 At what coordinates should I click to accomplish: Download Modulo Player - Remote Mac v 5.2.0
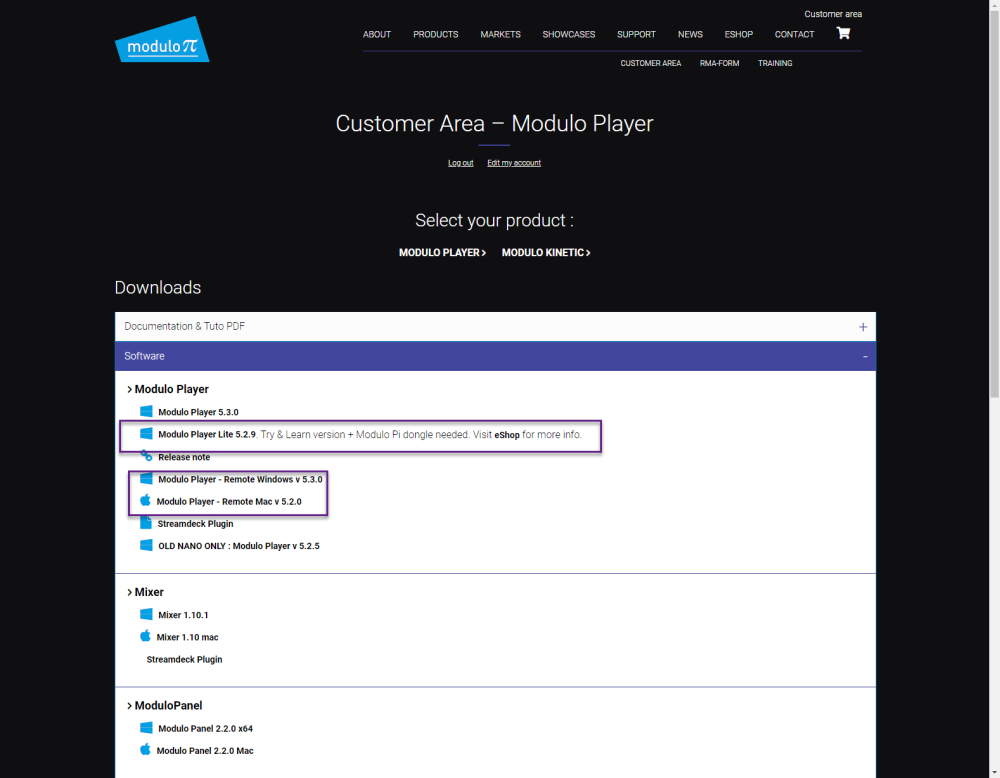[229, 501]
